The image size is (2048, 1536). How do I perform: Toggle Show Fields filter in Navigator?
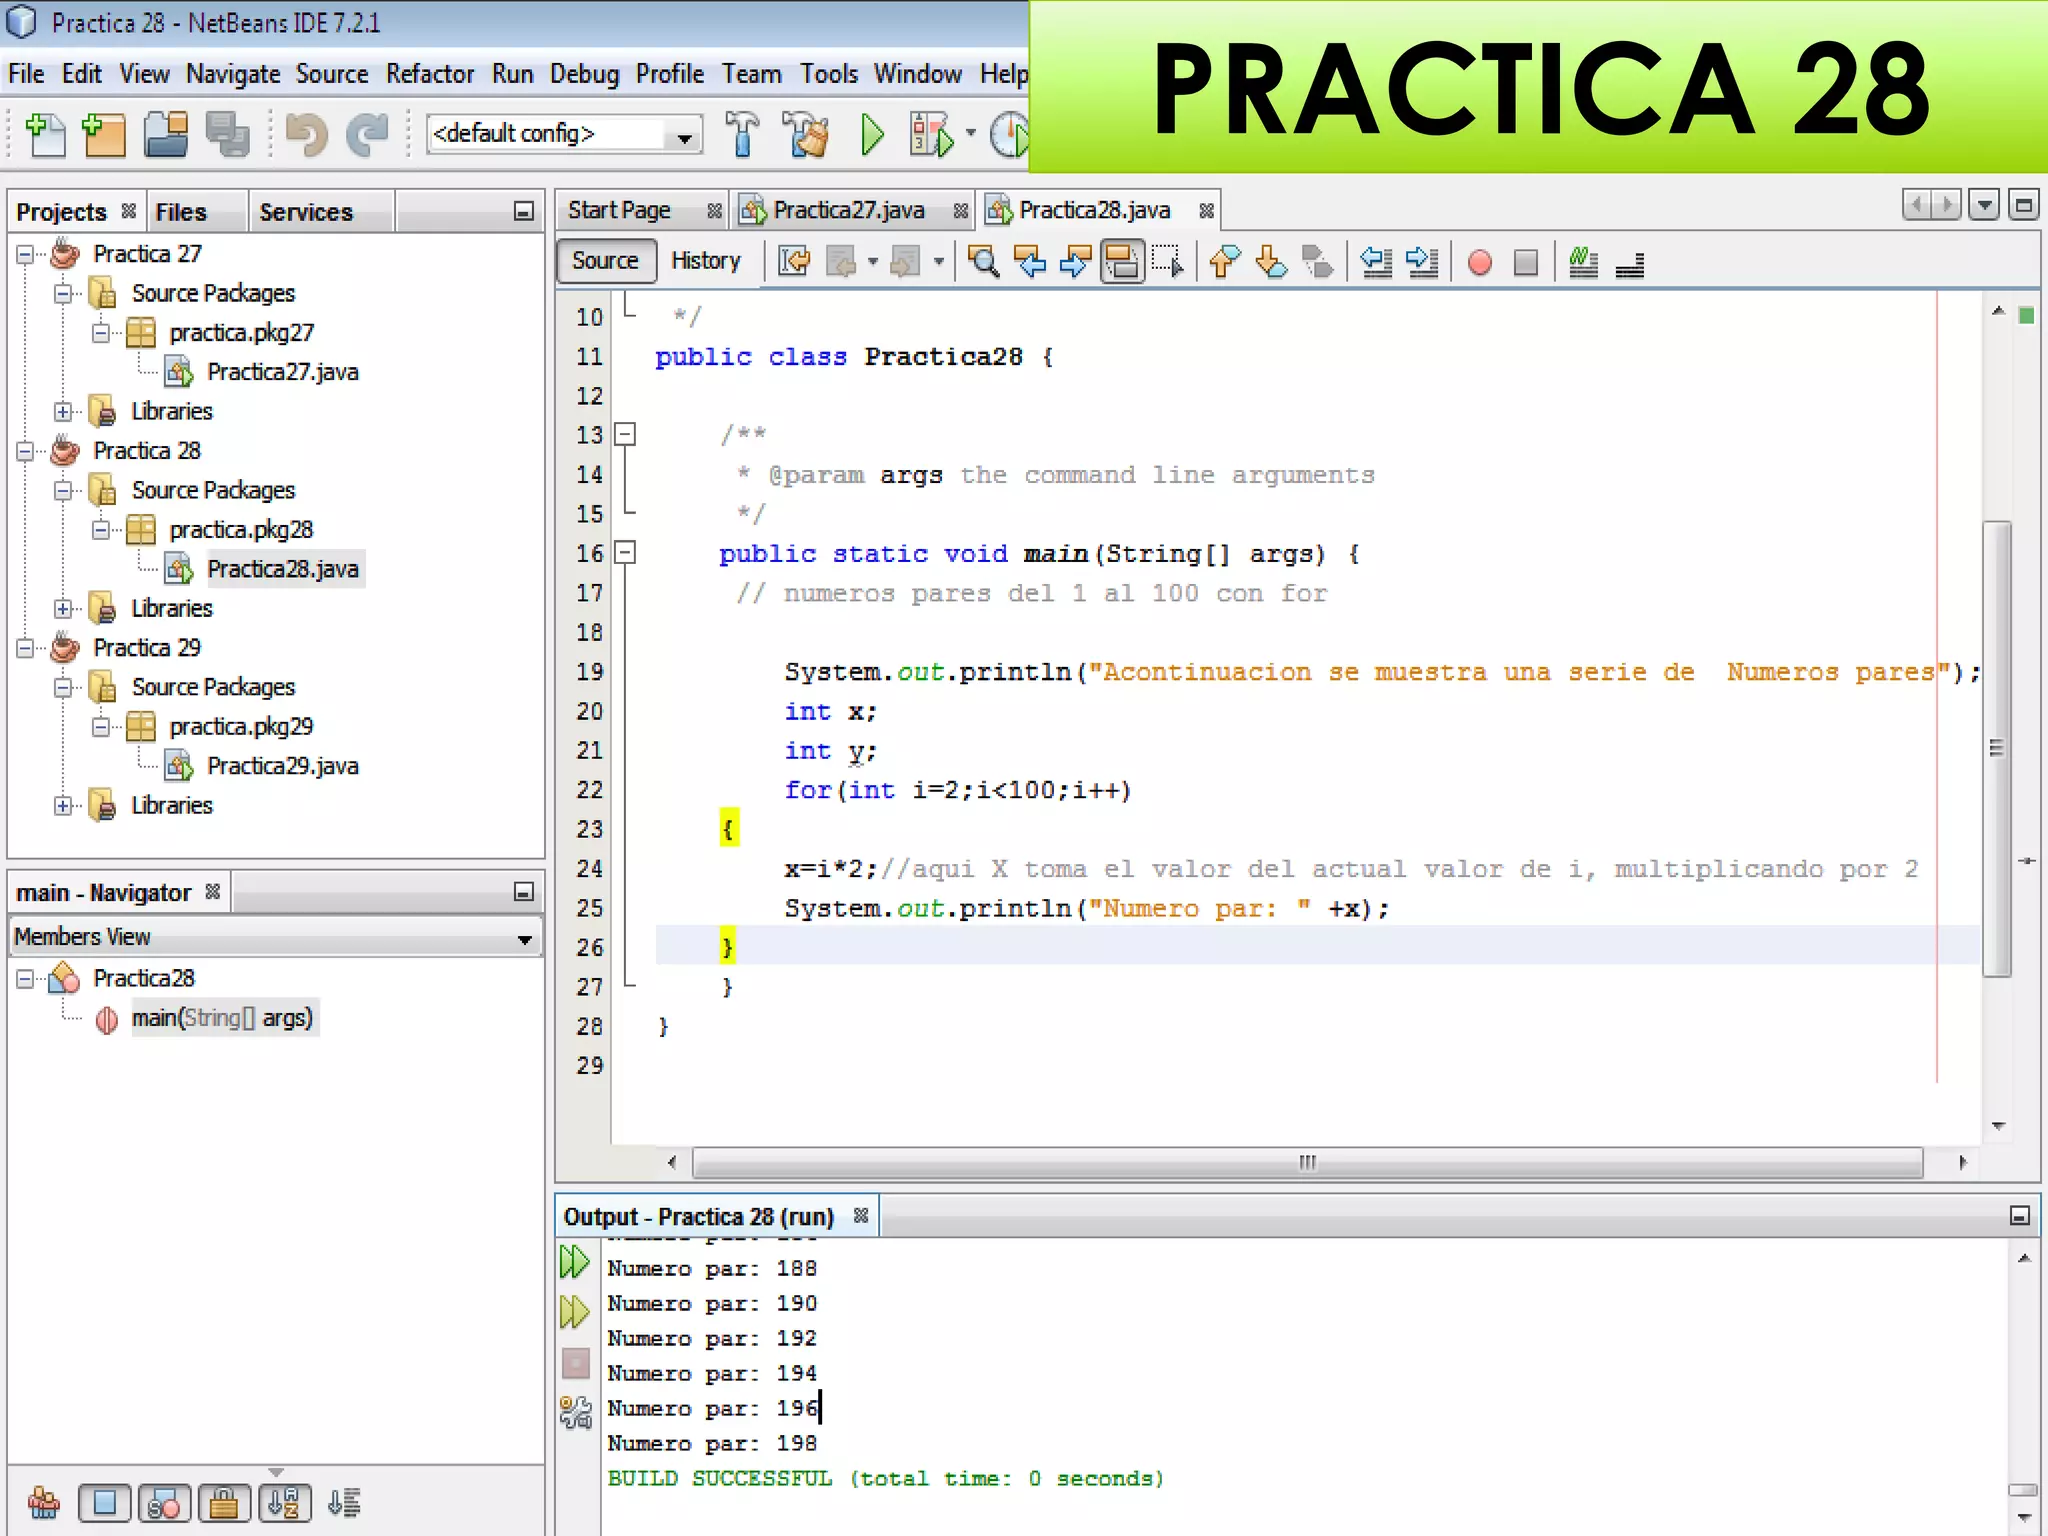(105, 1503)
